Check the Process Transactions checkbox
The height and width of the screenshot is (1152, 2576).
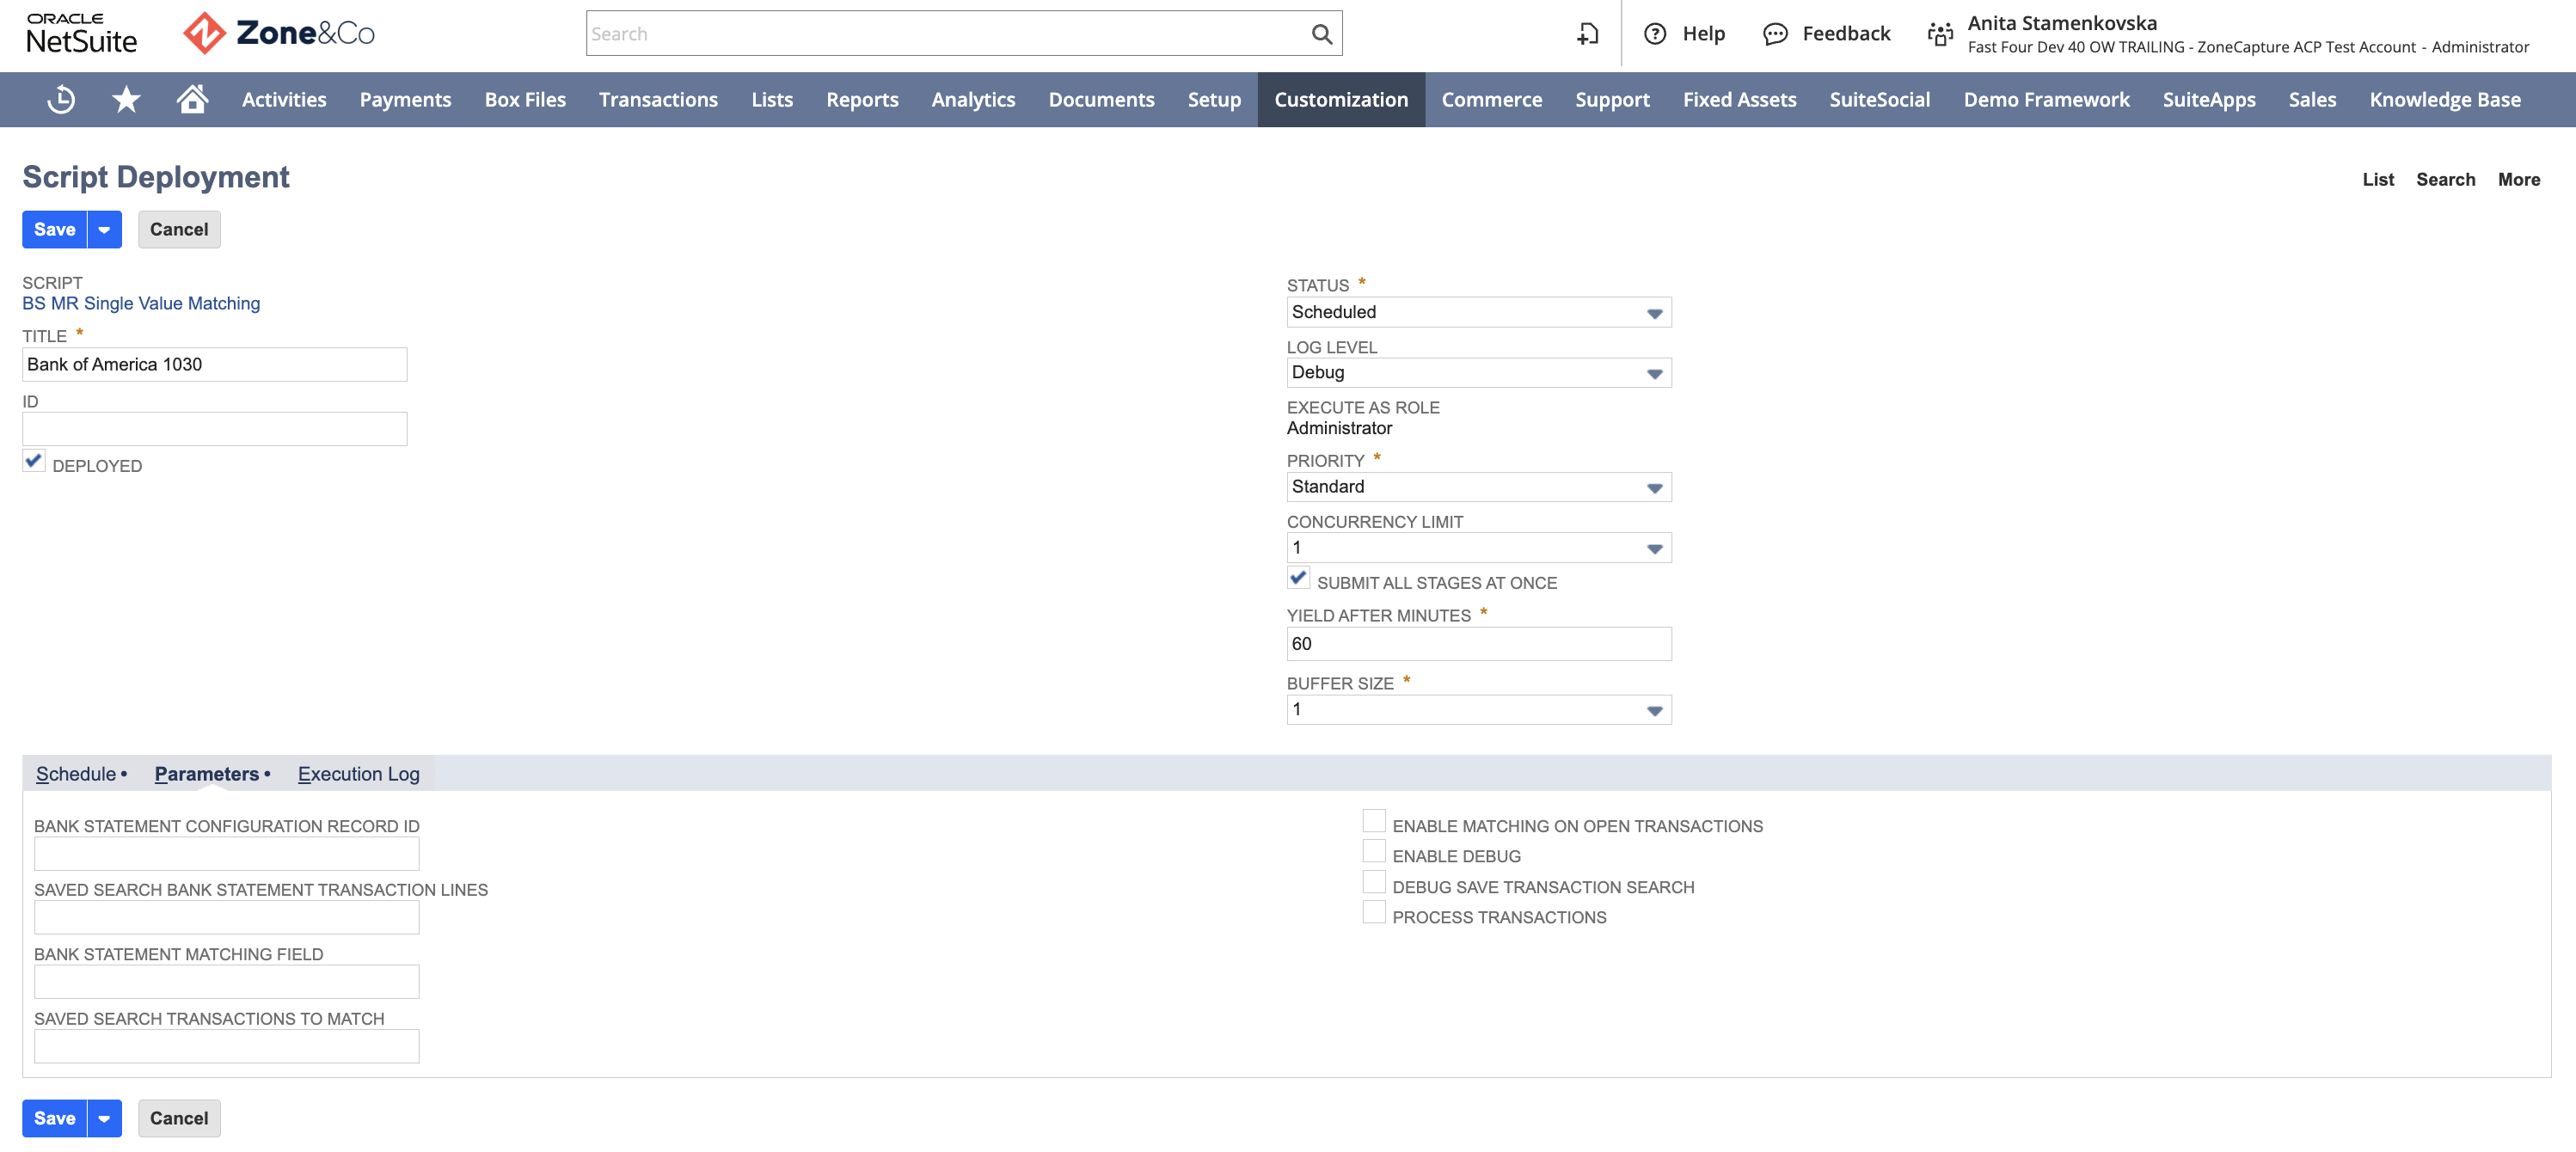(1374, 912)
